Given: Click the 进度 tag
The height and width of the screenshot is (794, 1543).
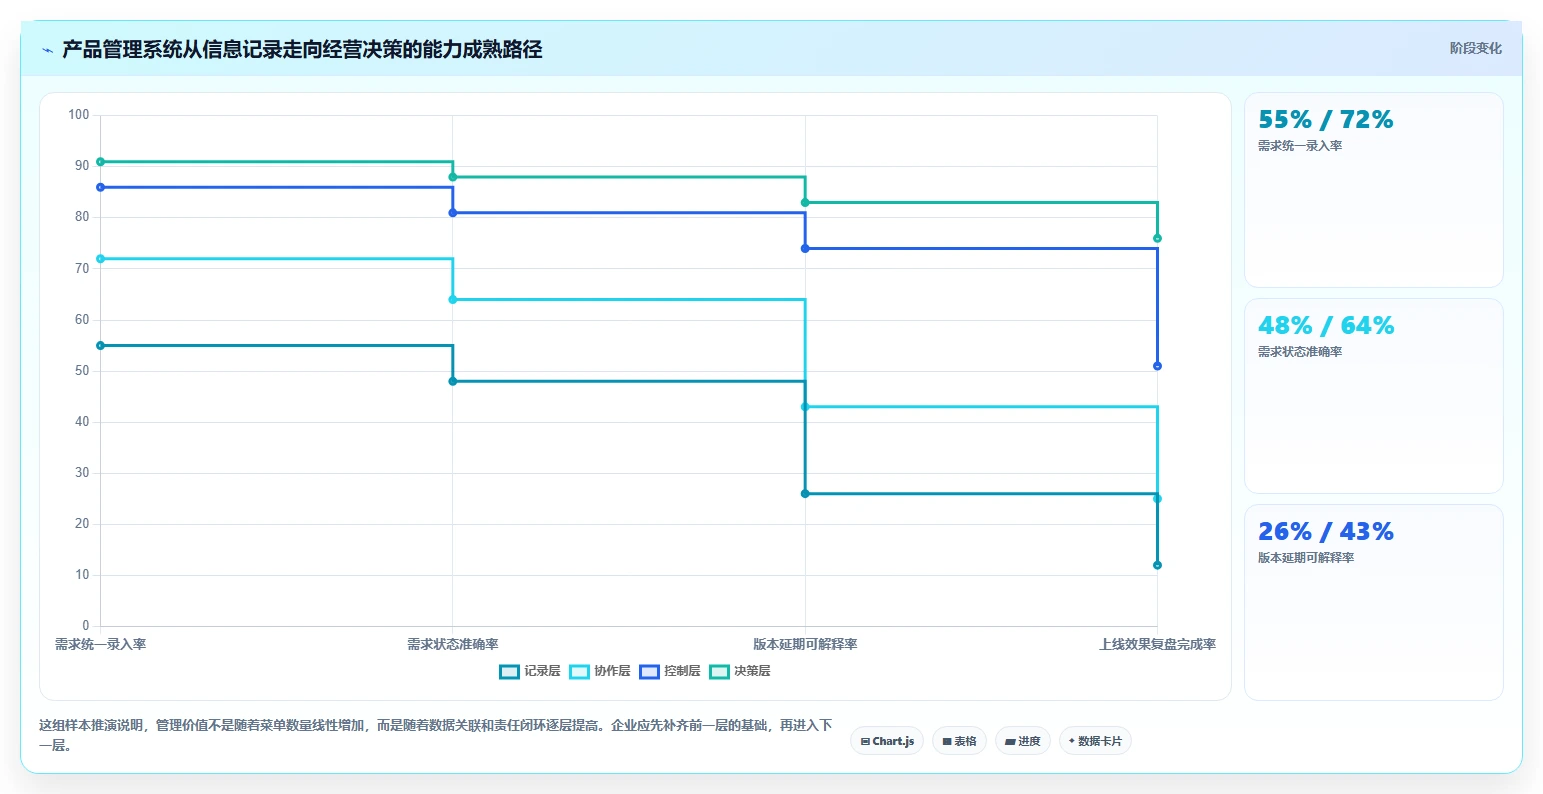Looking at the screenshot, I should [1023, 741].
